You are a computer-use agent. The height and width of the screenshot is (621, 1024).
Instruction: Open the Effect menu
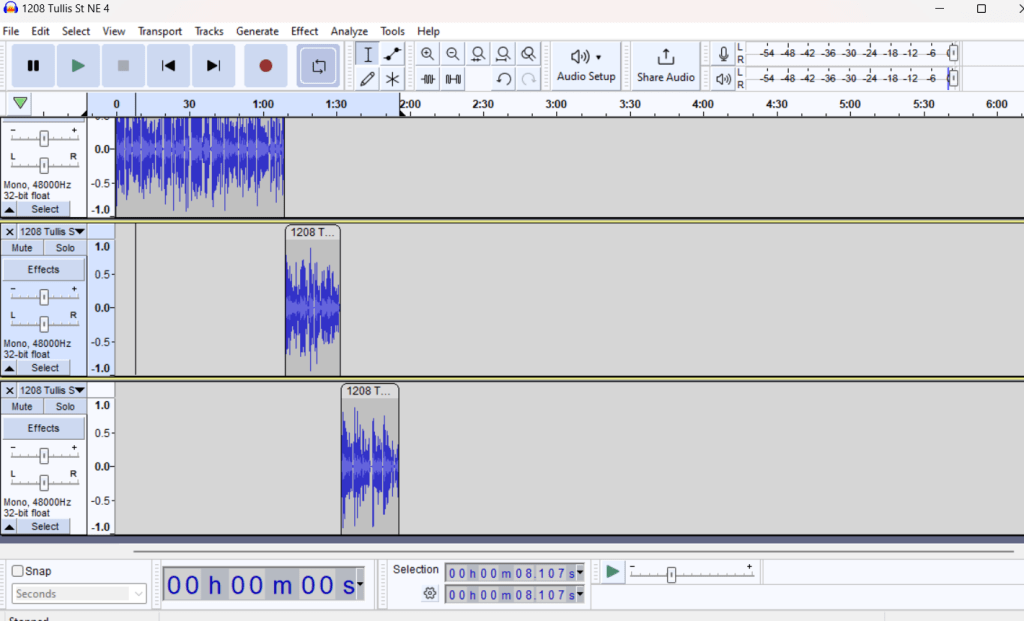304,31
